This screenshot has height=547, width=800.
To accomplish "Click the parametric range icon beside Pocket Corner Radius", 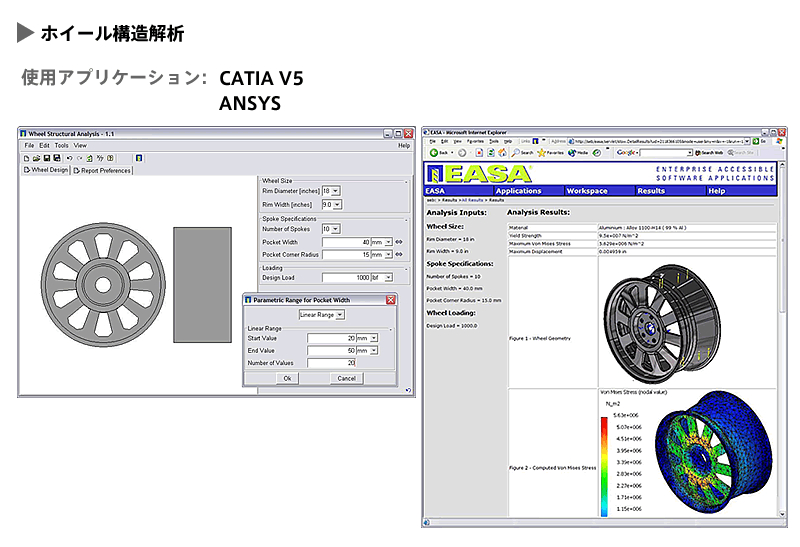I will coord(399,254).
